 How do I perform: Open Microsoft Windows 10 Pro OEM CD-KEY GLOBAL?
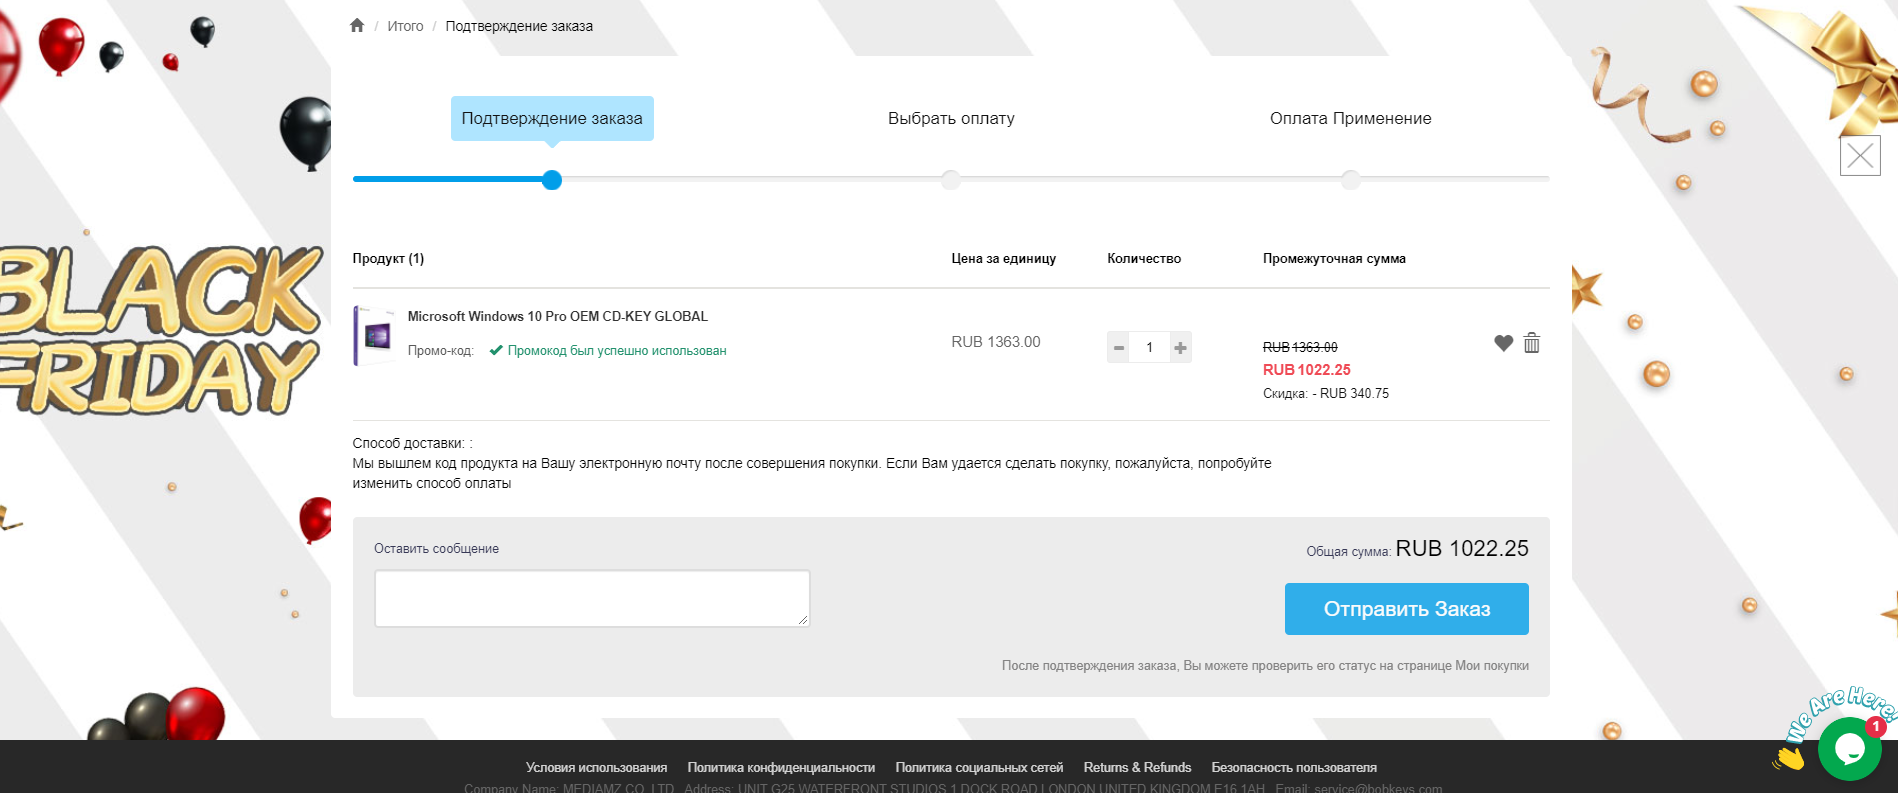558,316
